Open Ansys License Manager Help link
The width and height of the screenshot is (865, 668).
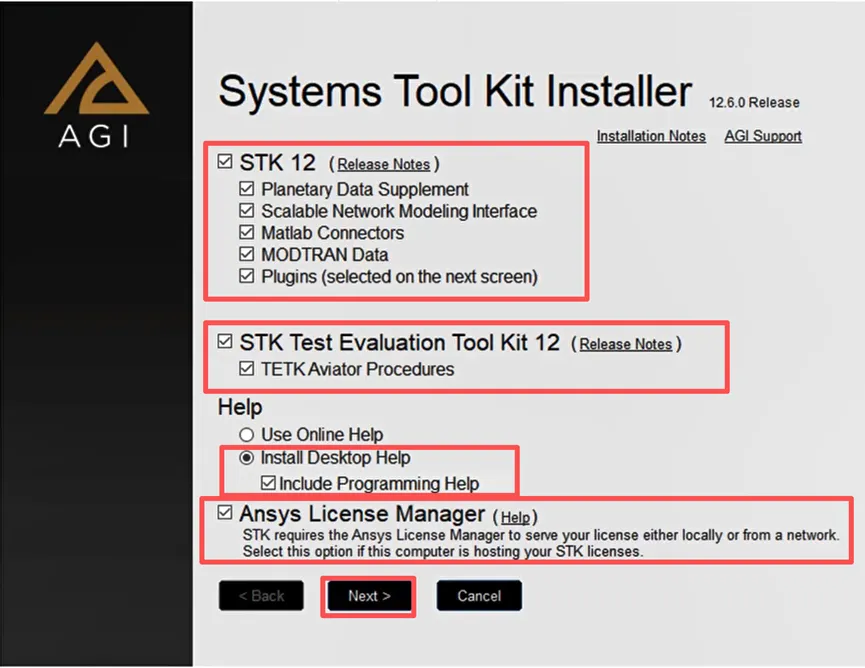tap(515, 517)
